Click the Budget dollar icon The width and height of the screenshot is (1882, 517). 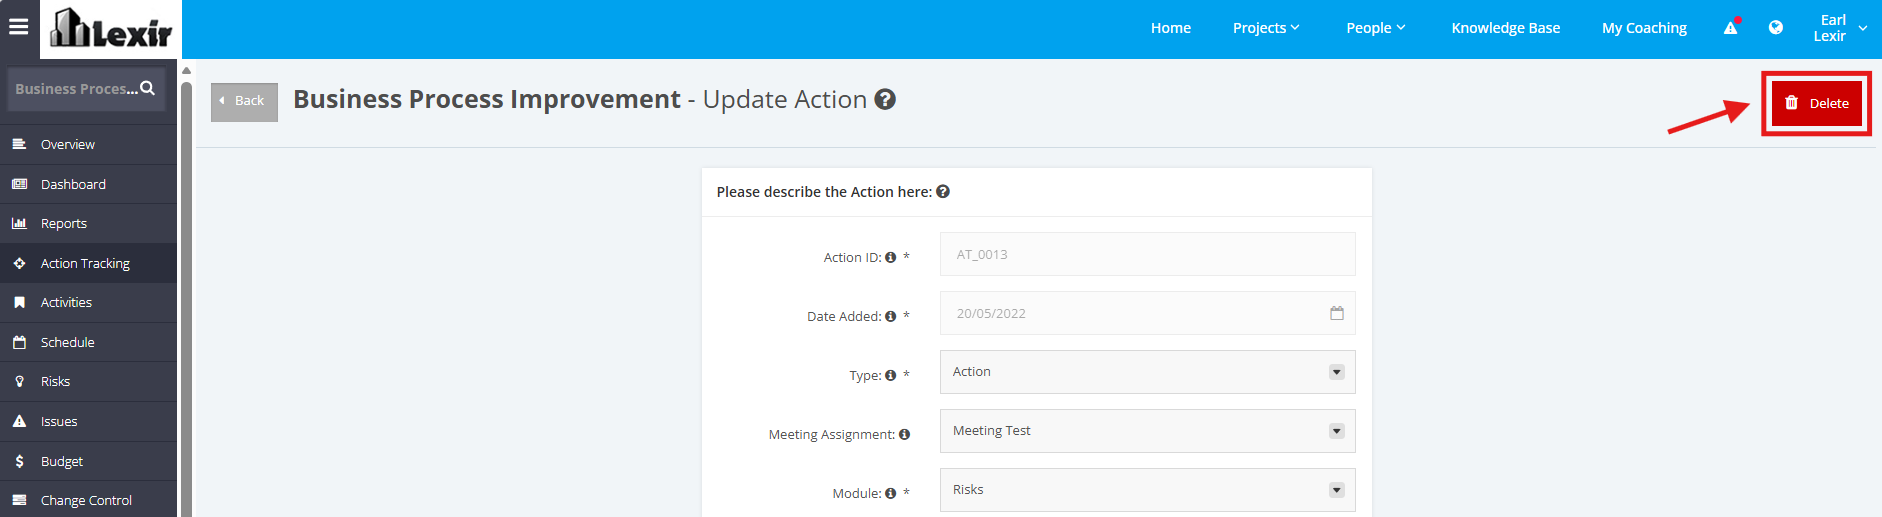tap(19, 461)
